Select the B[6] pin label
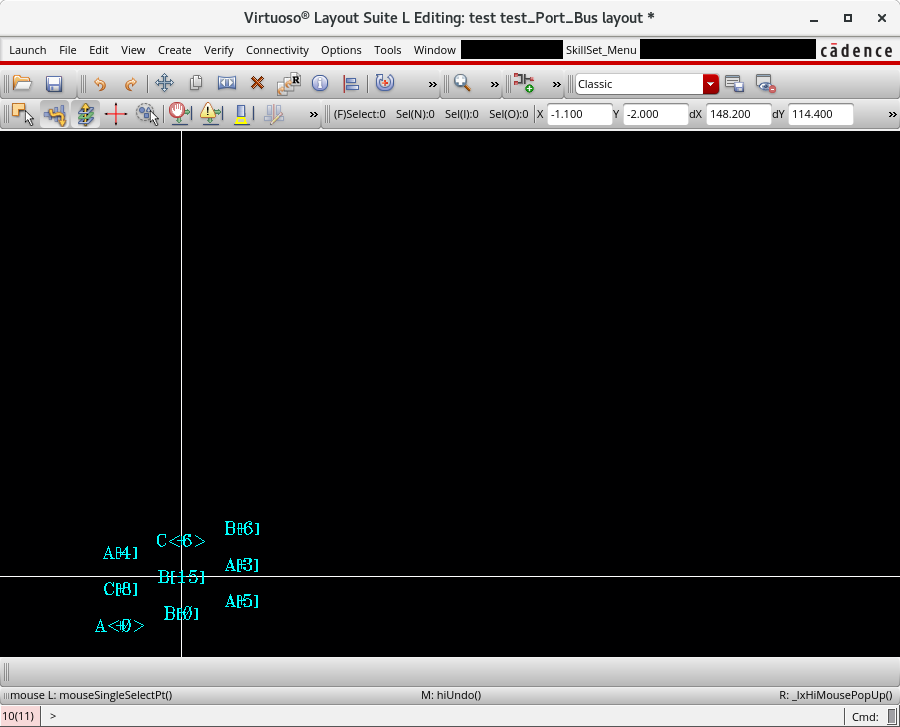 [242, 528]
